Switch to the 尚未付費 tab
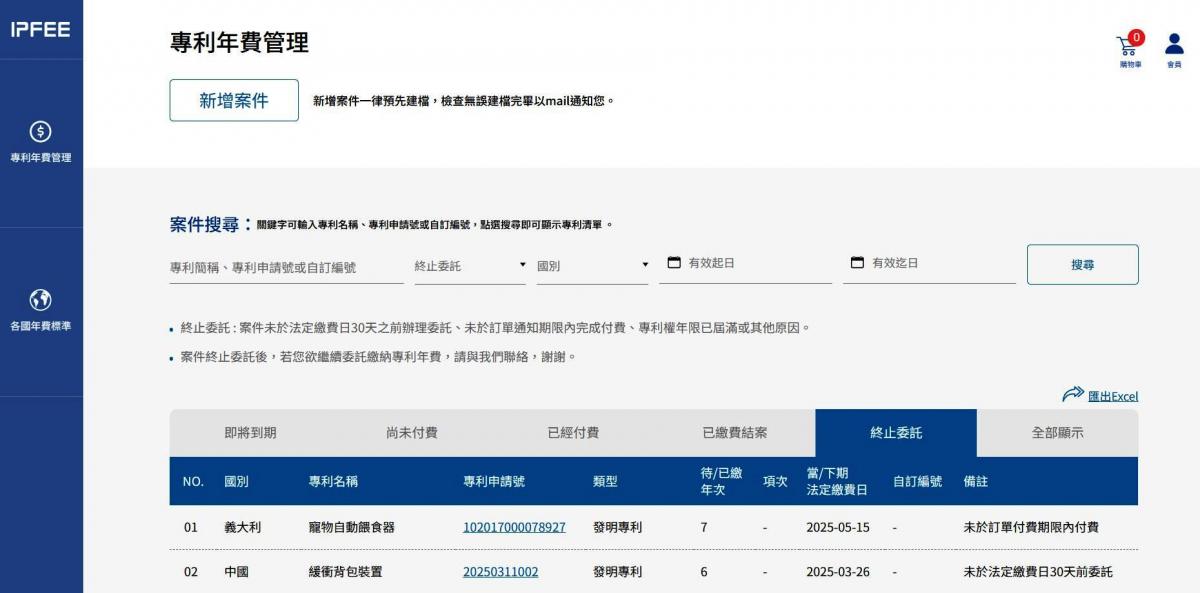 pos(411,433)
